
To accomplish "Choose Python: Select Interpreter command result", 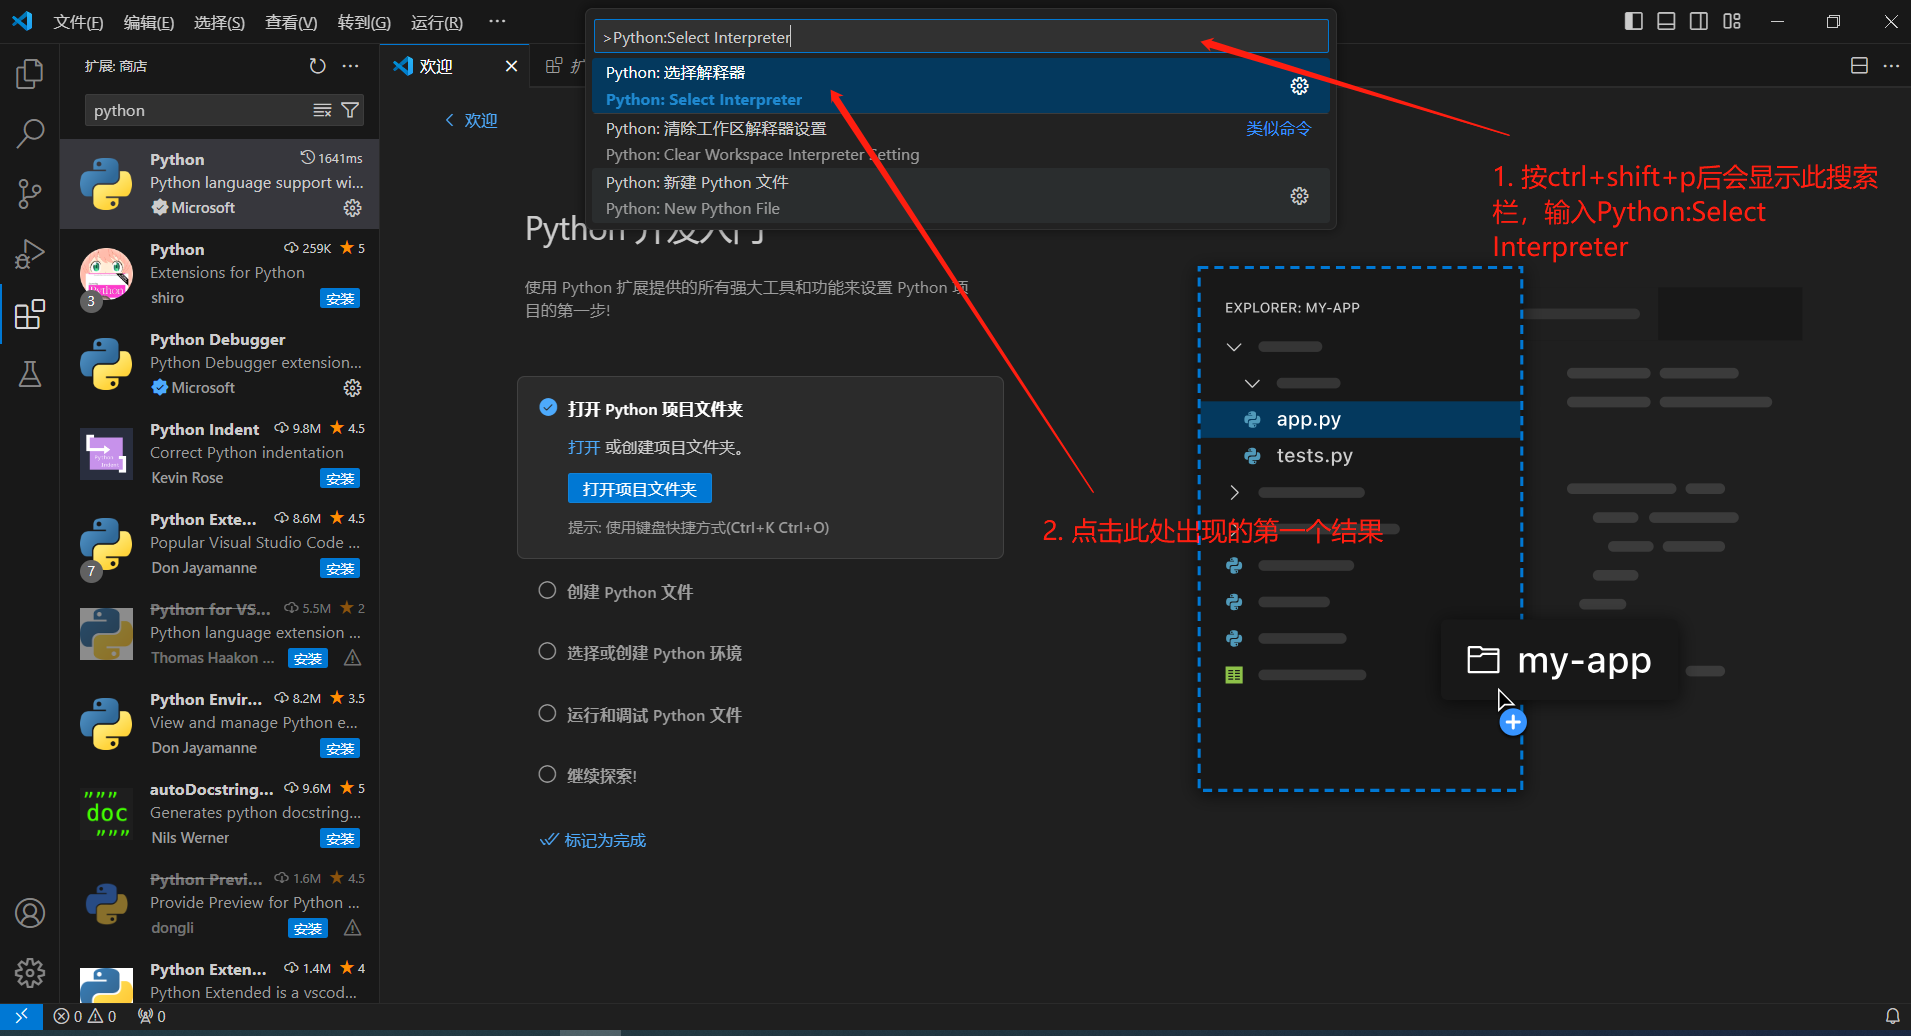I will tap(960, 86).
